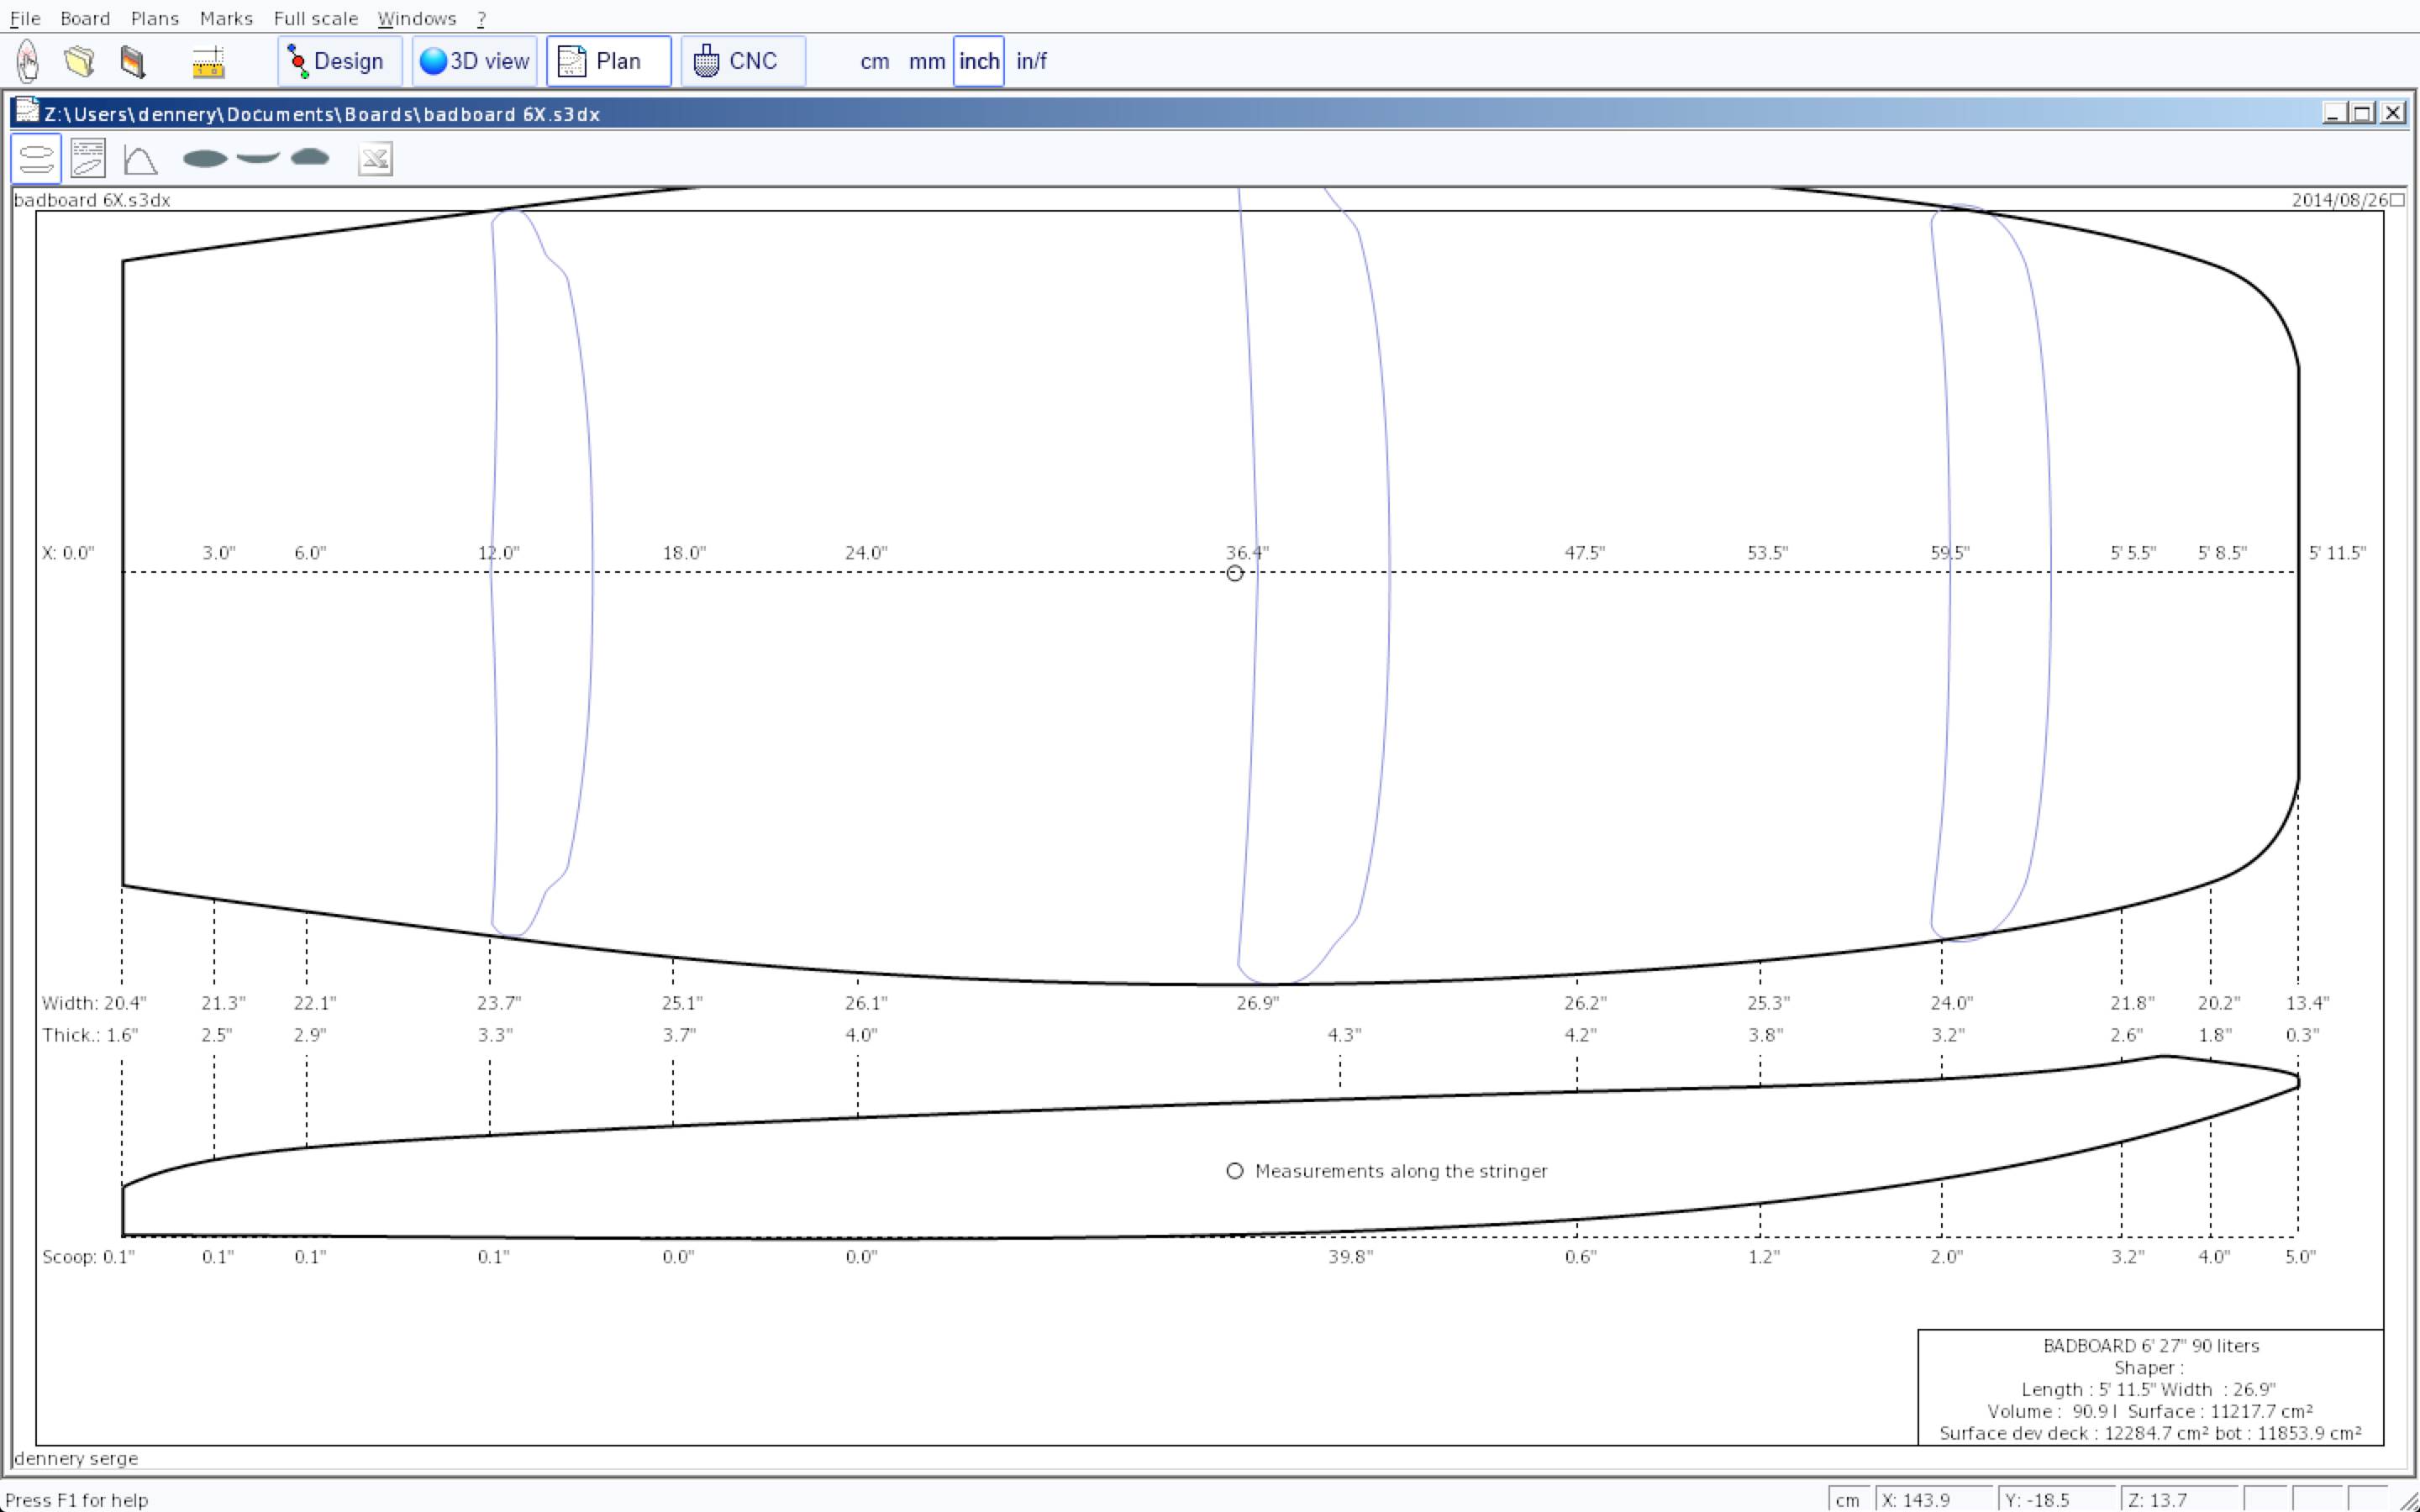Open the yellow ruler measurement tool
This screenshot has width=2420, height=1512.
point(208,62)
